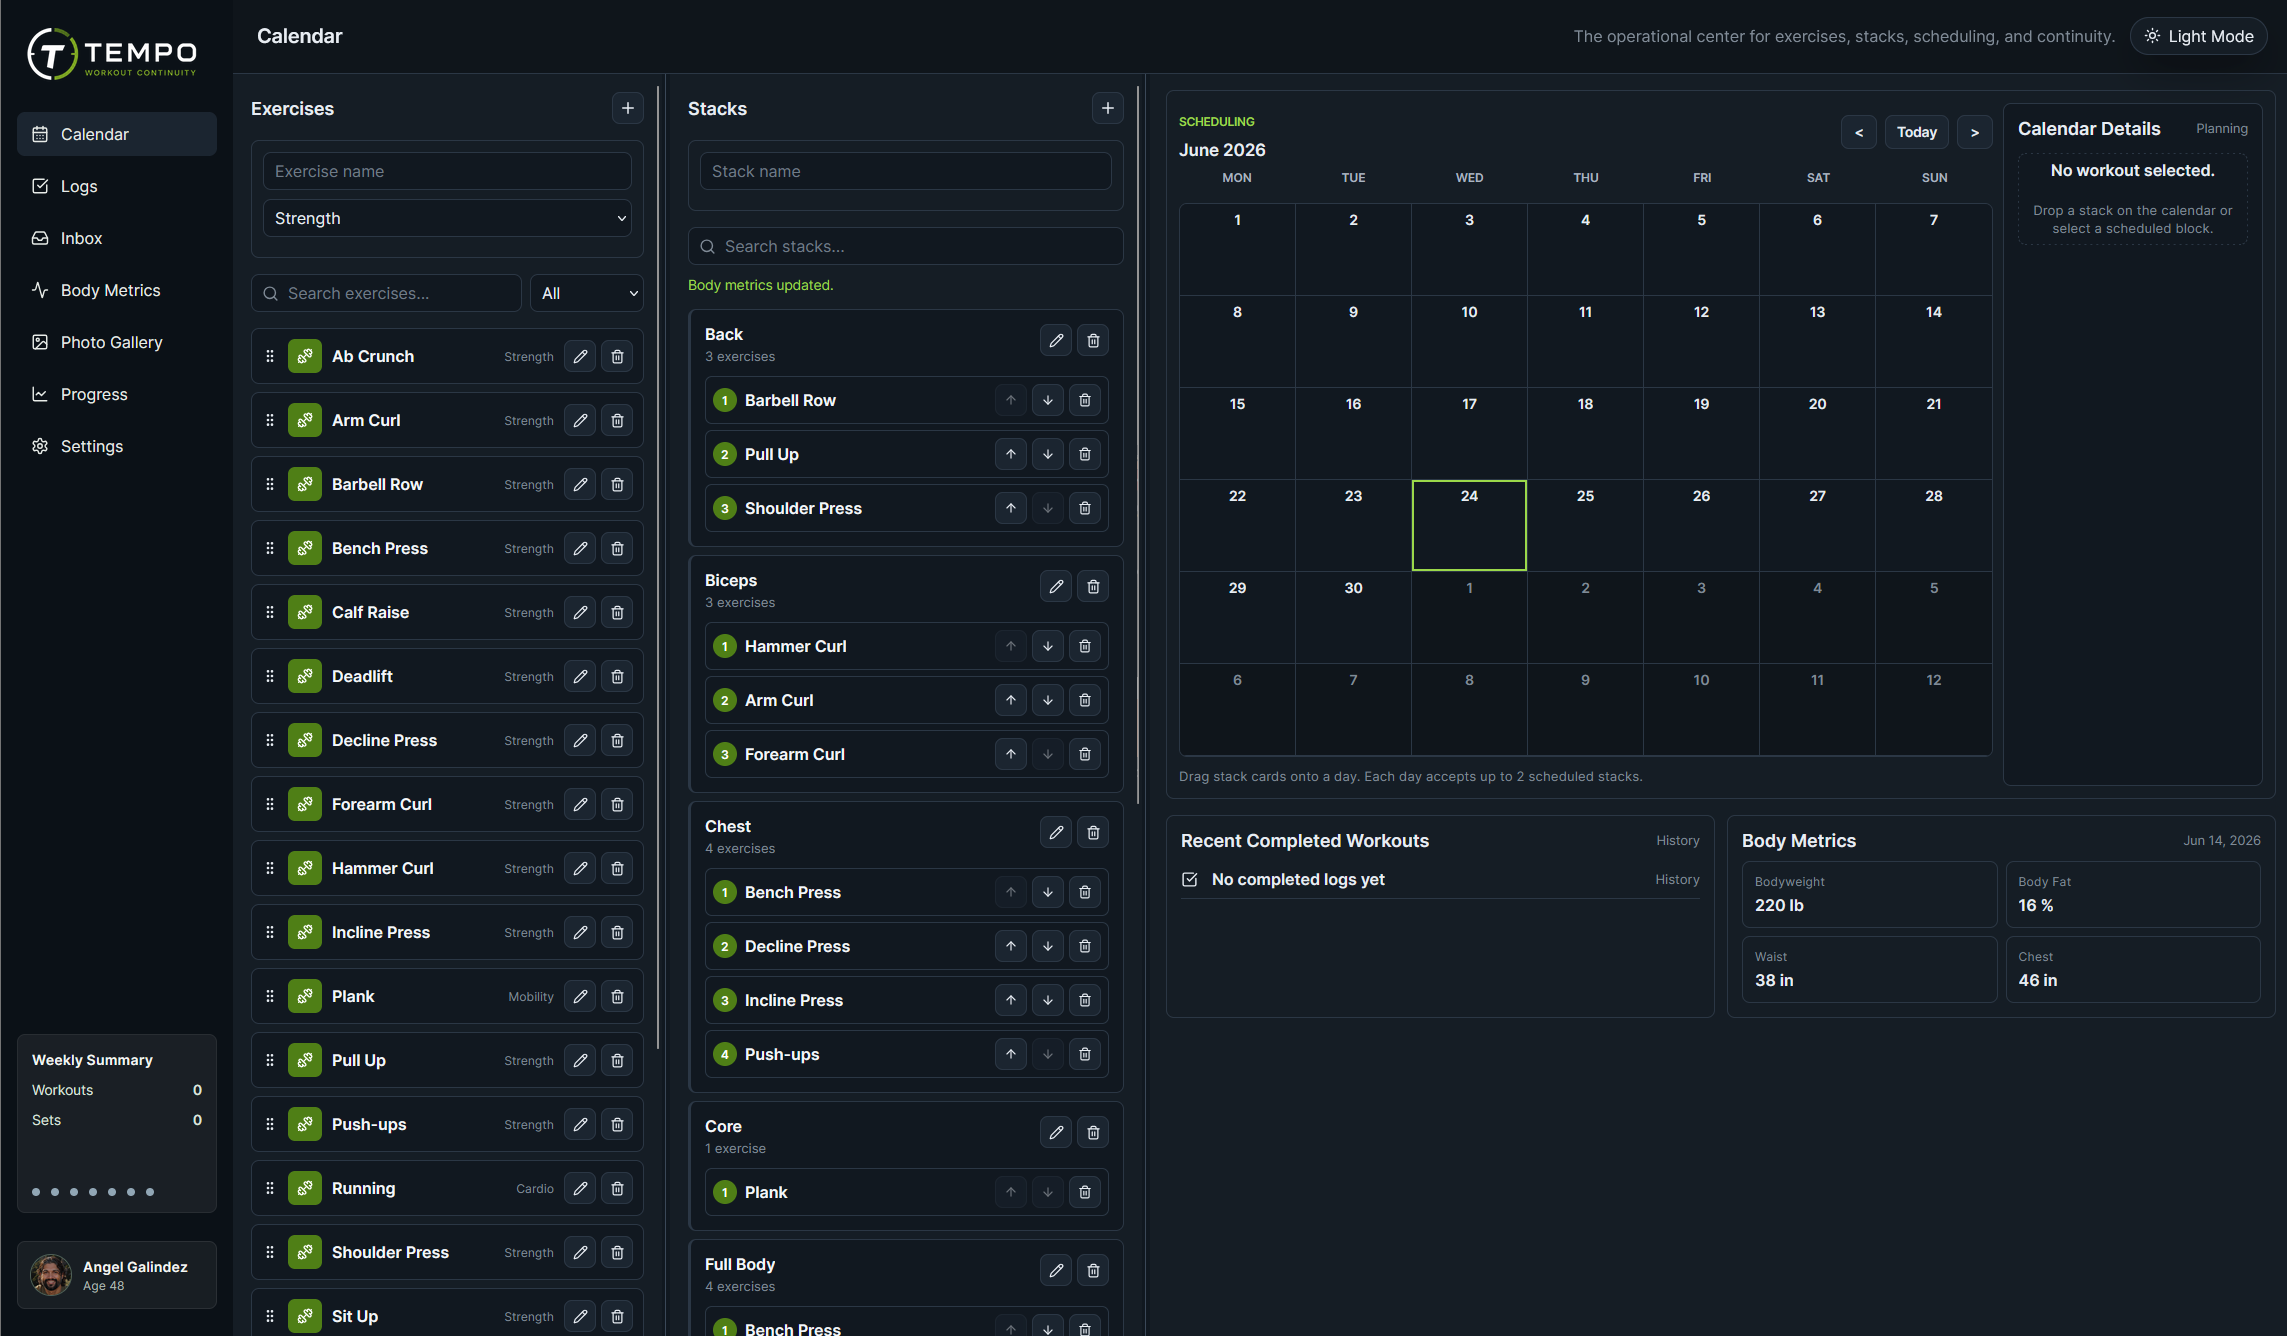Remove Plank from Core stack
Image resolution: width=2287 pixels, height=1336 pixels.
(x=1085, y=1192)
